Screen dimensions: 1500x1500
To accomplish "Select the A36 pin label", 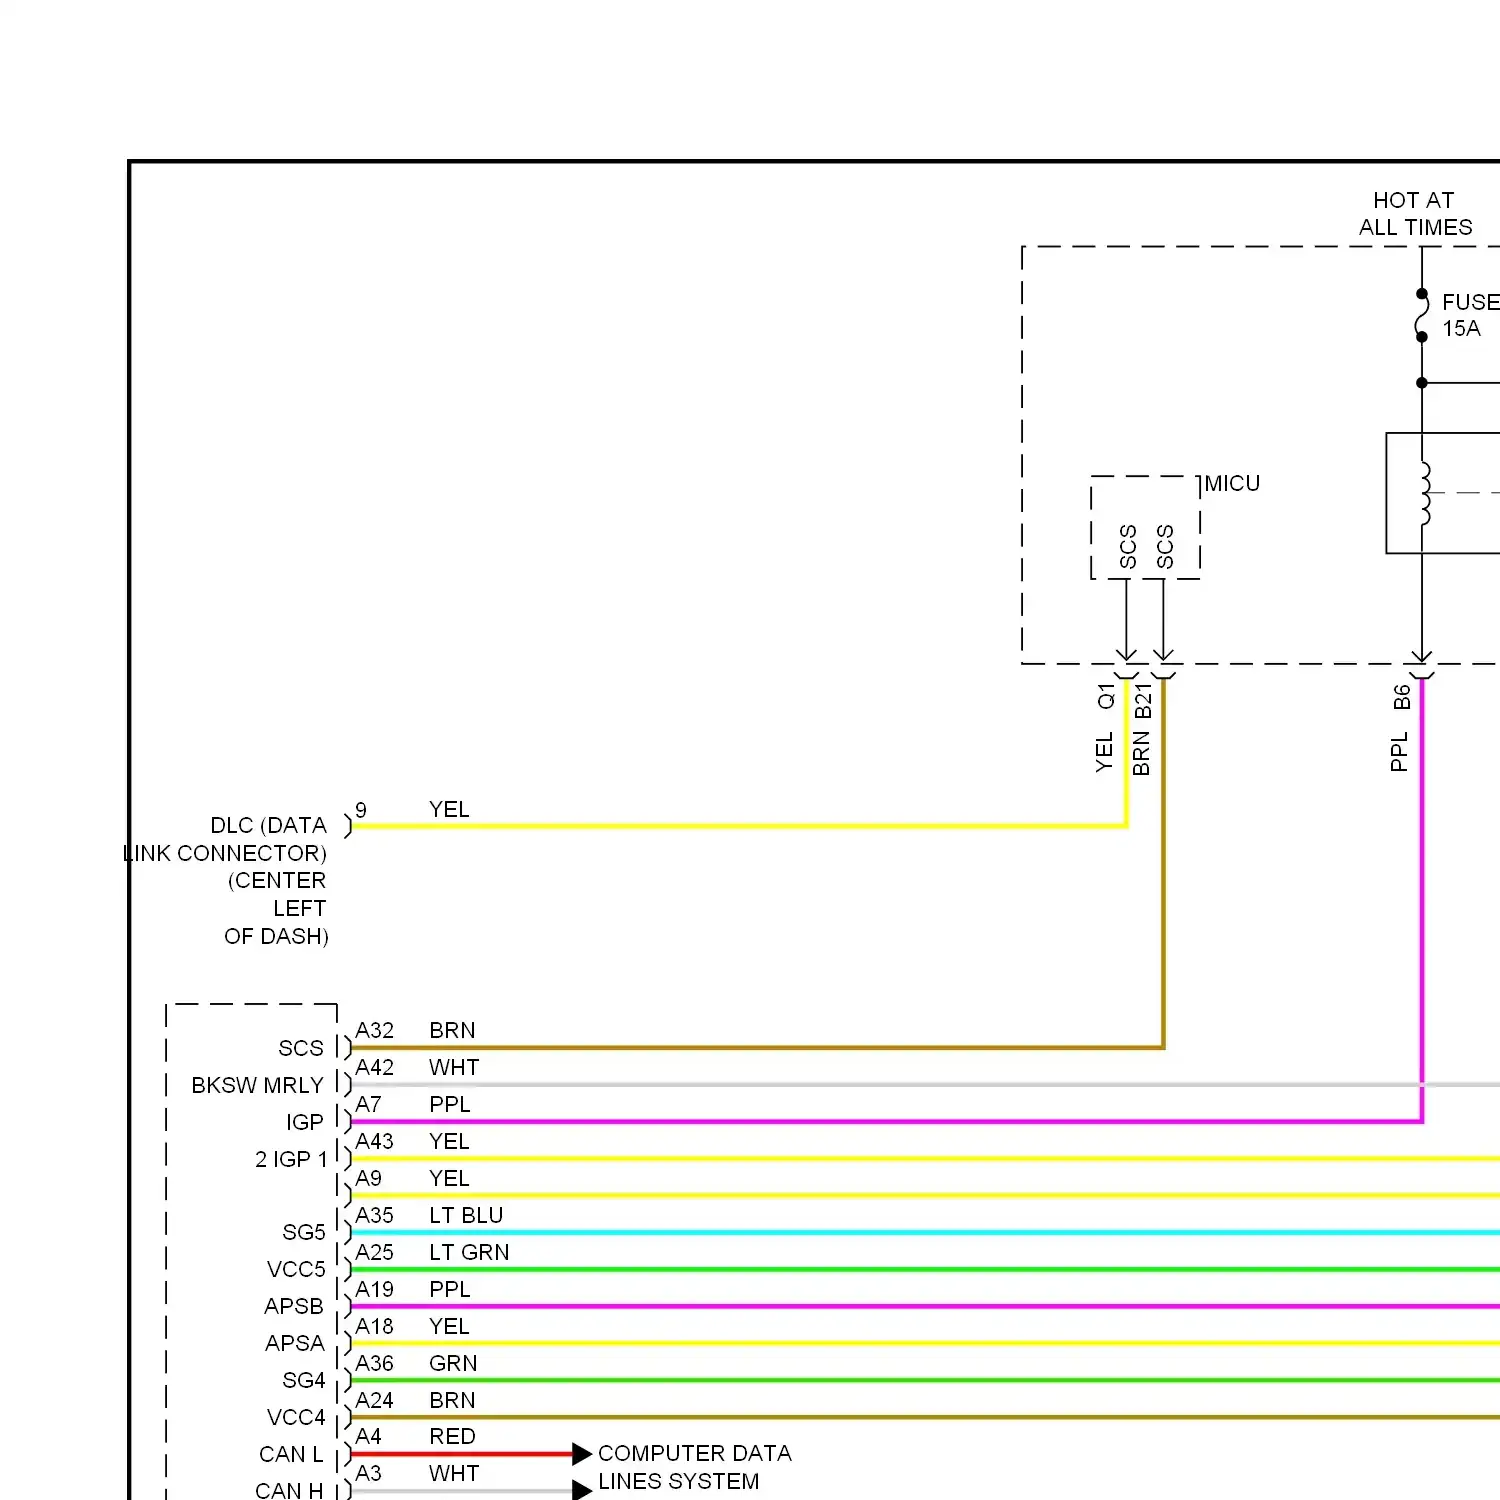I will pos(375,1364).
